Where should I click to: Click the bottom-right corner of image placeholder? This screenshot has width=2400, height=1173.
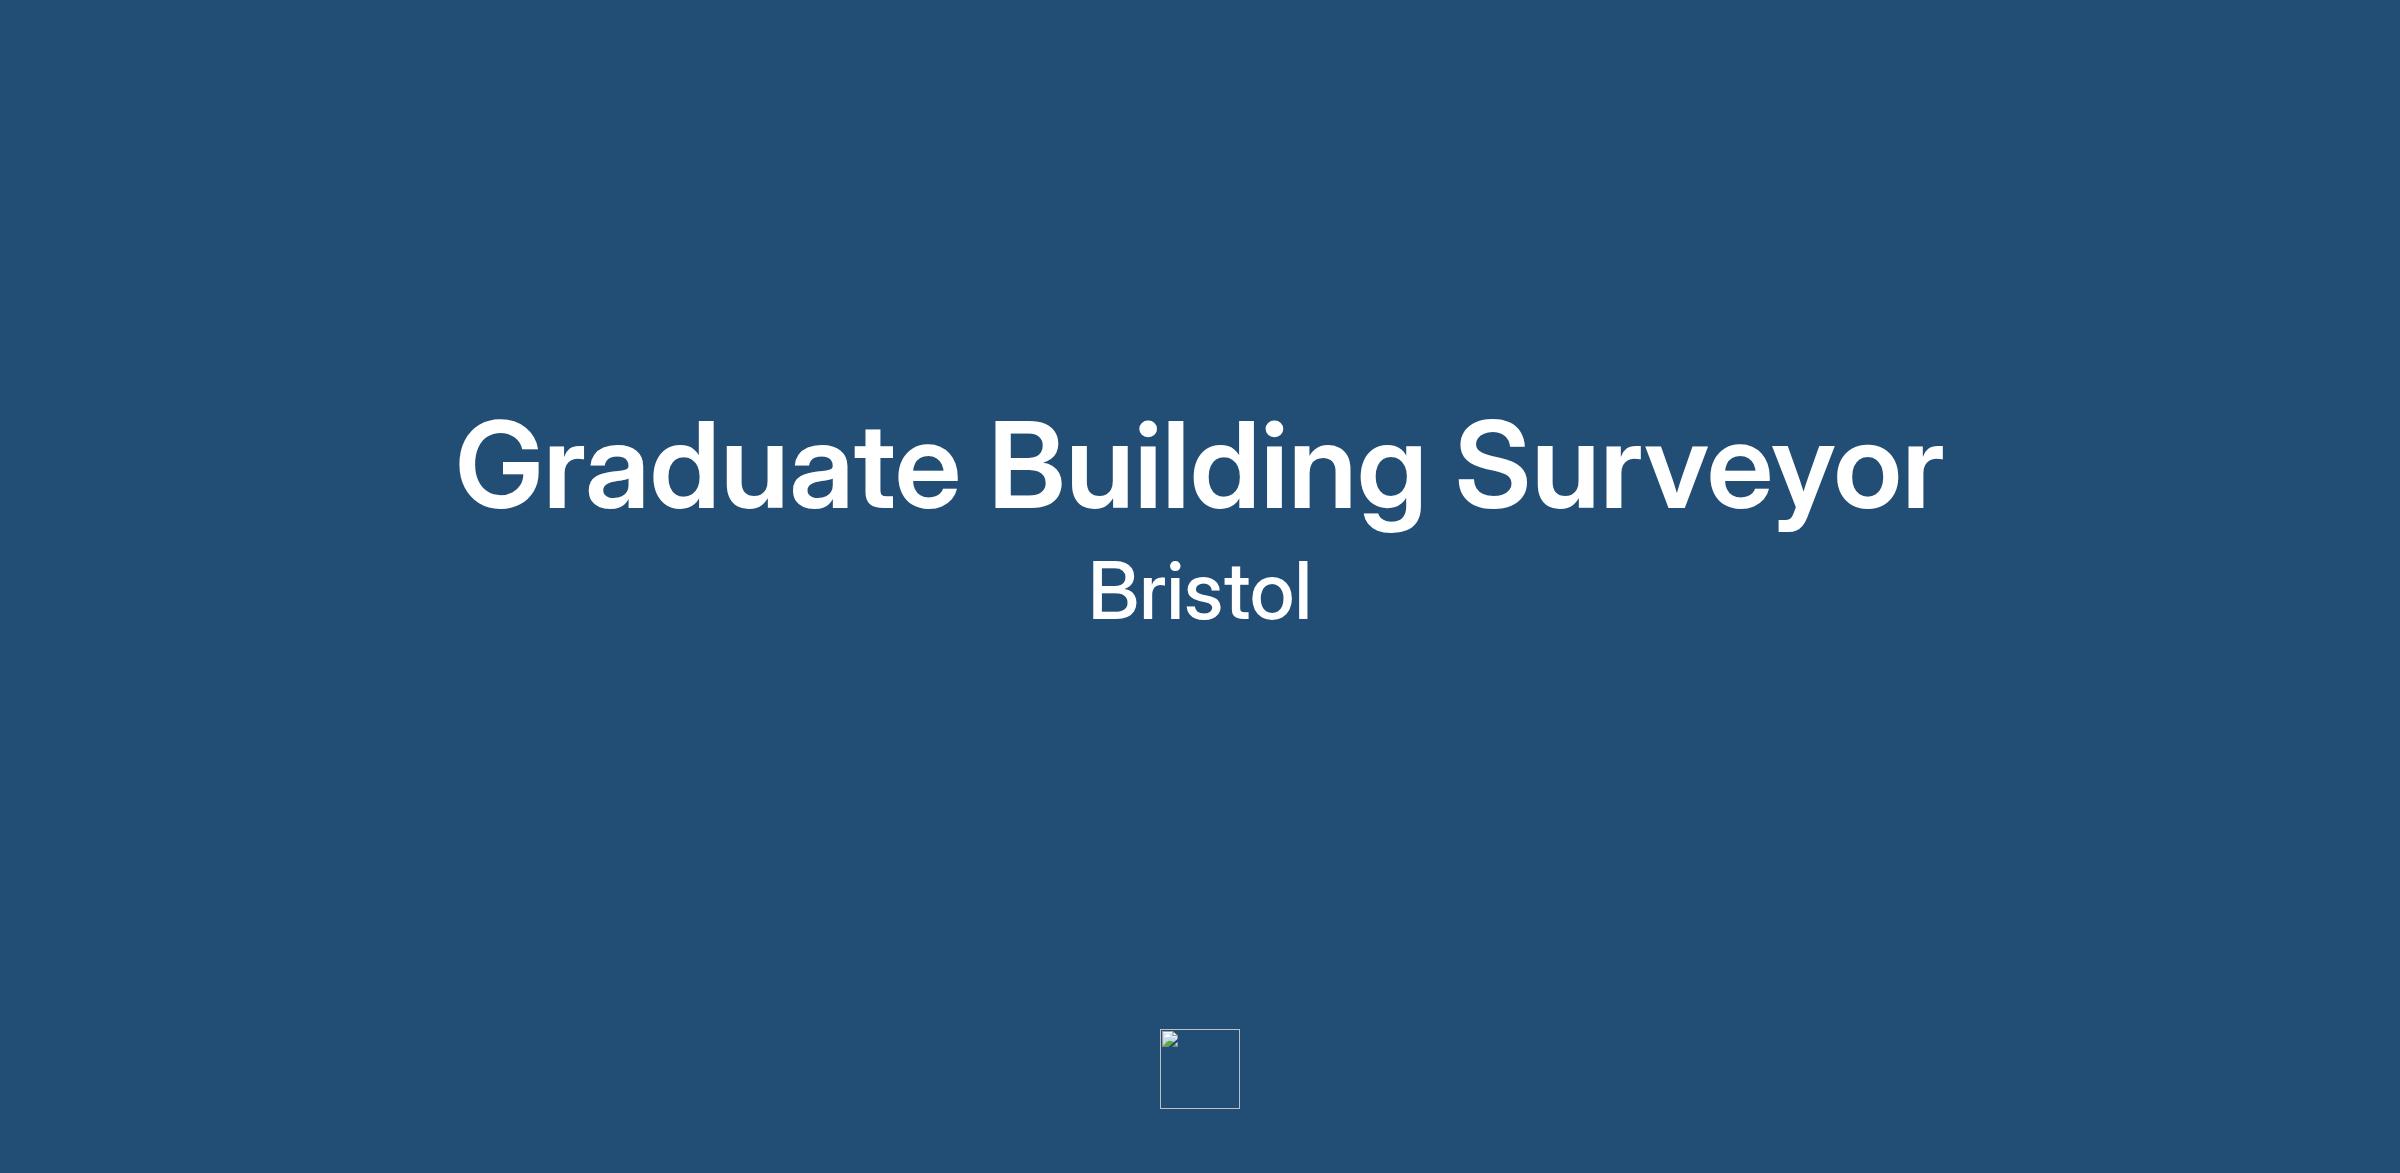tap(1238, 1107)
